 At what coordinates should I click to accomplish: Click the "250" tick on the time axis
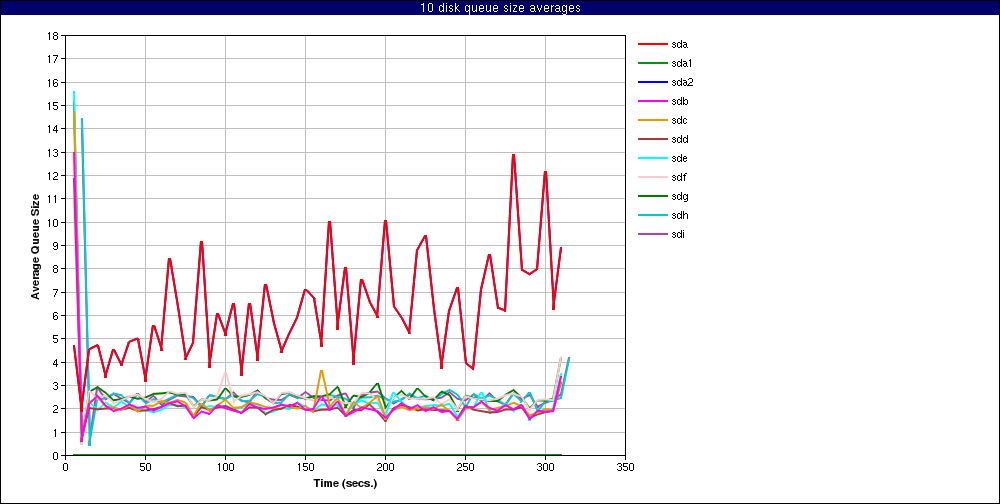coord(466,467)
